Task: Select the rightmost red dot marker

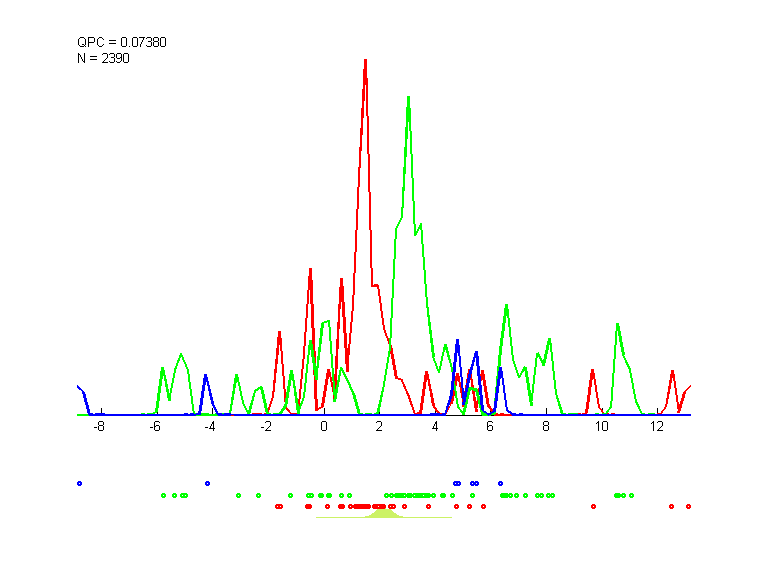Action: pyautogui.click(x=689, y=506)
